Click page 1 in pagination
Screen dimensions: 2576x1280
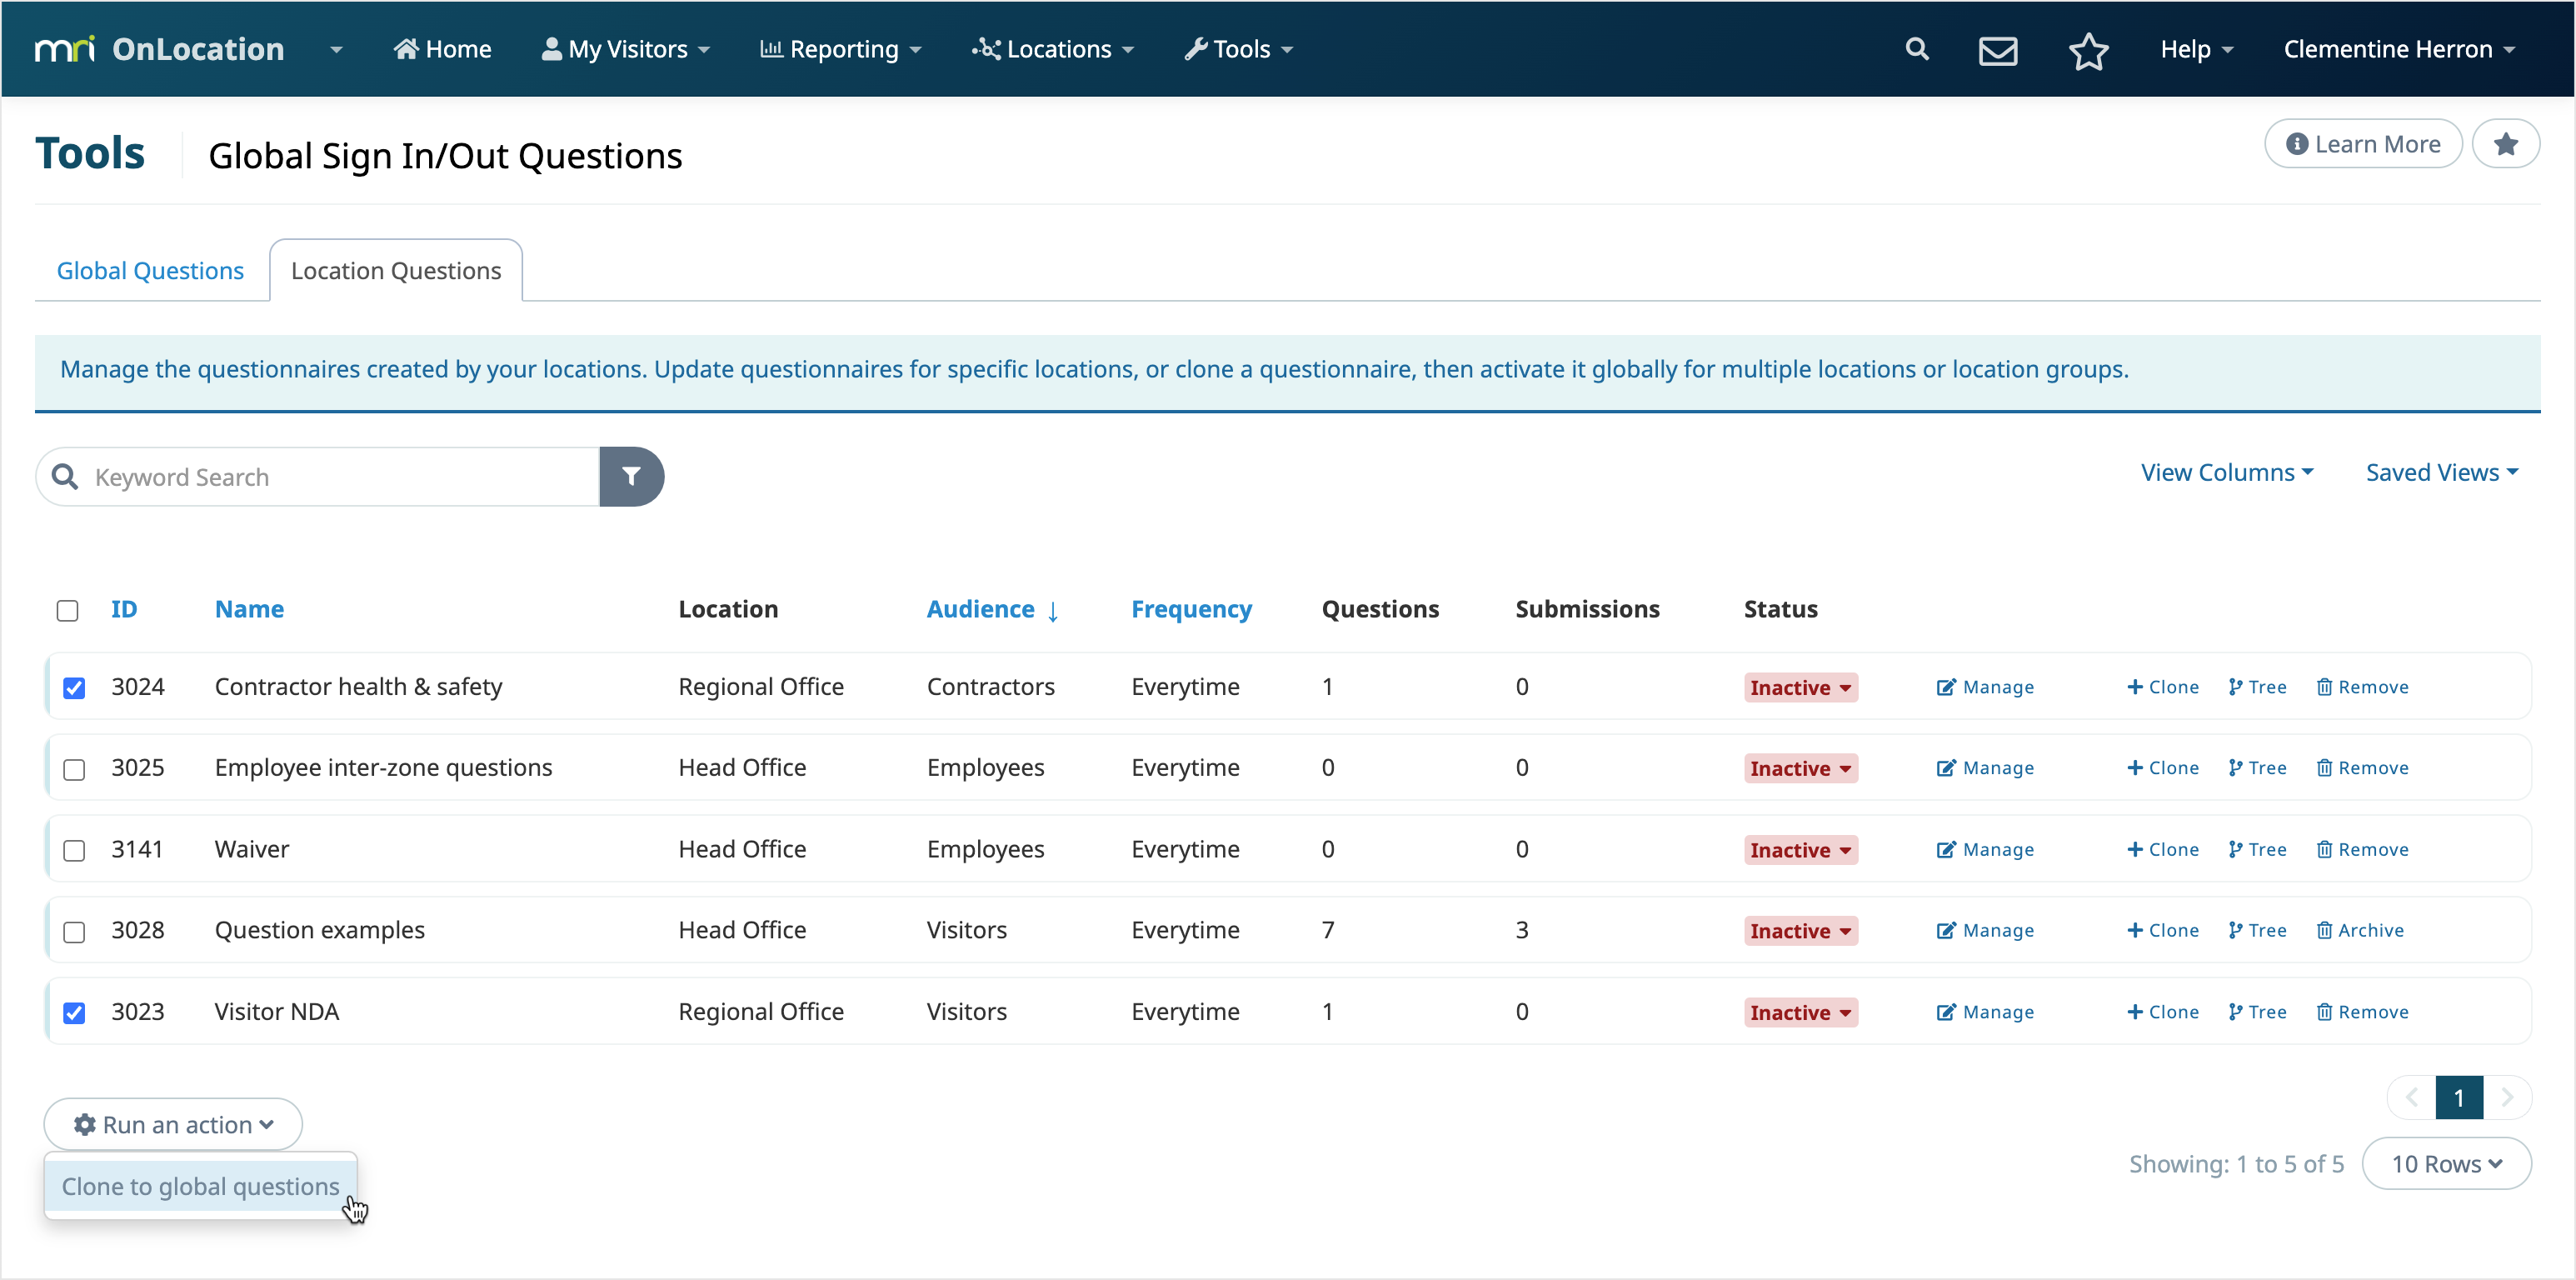pyautogui.click(x=2459, y=1098)
